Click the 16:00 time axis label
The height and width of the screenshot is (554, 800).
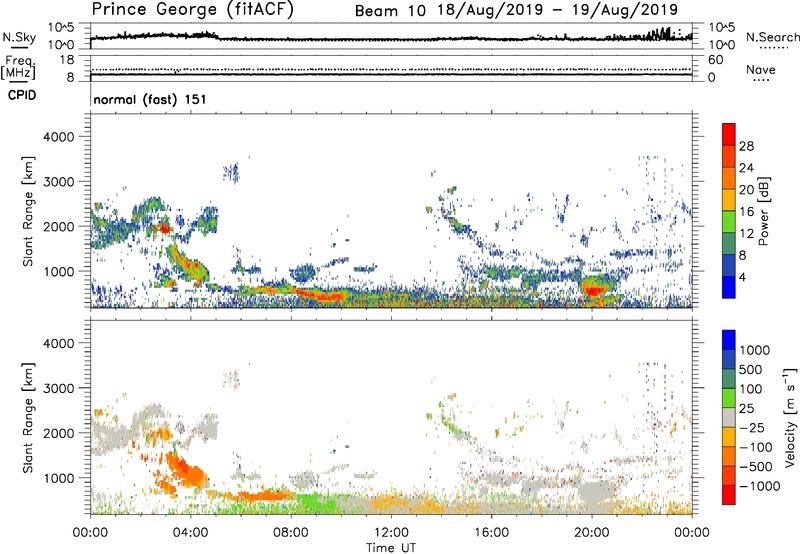(491, 533)
